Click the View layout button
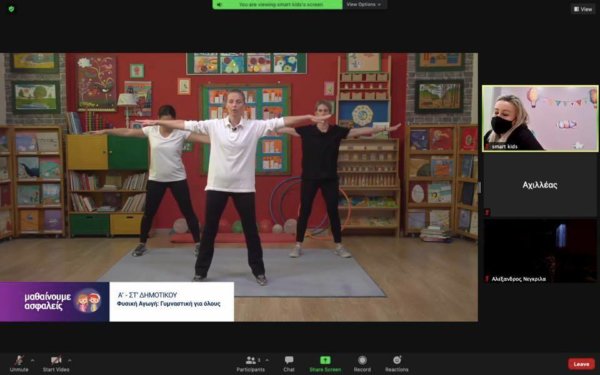Viewport: 600px width, 375px height. [583, 9]
